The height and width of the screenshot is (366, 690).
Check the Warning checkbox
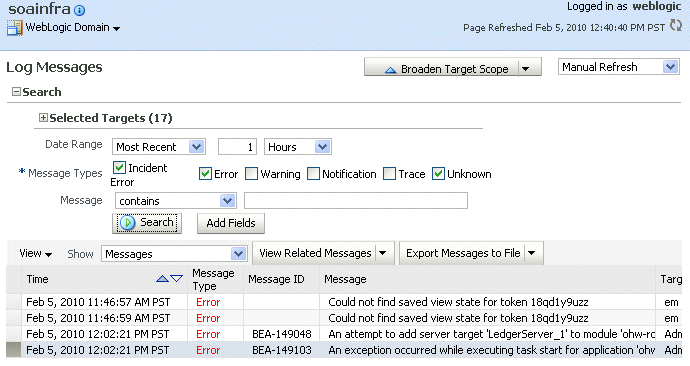click(251, 173)
